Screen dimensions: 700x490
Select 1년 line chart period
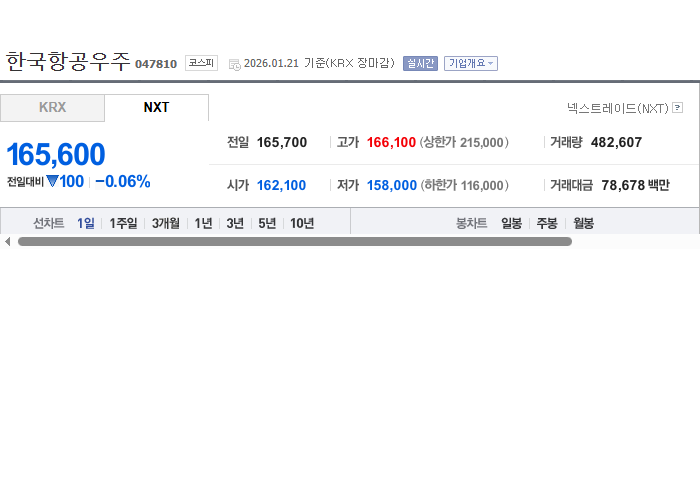203,223
